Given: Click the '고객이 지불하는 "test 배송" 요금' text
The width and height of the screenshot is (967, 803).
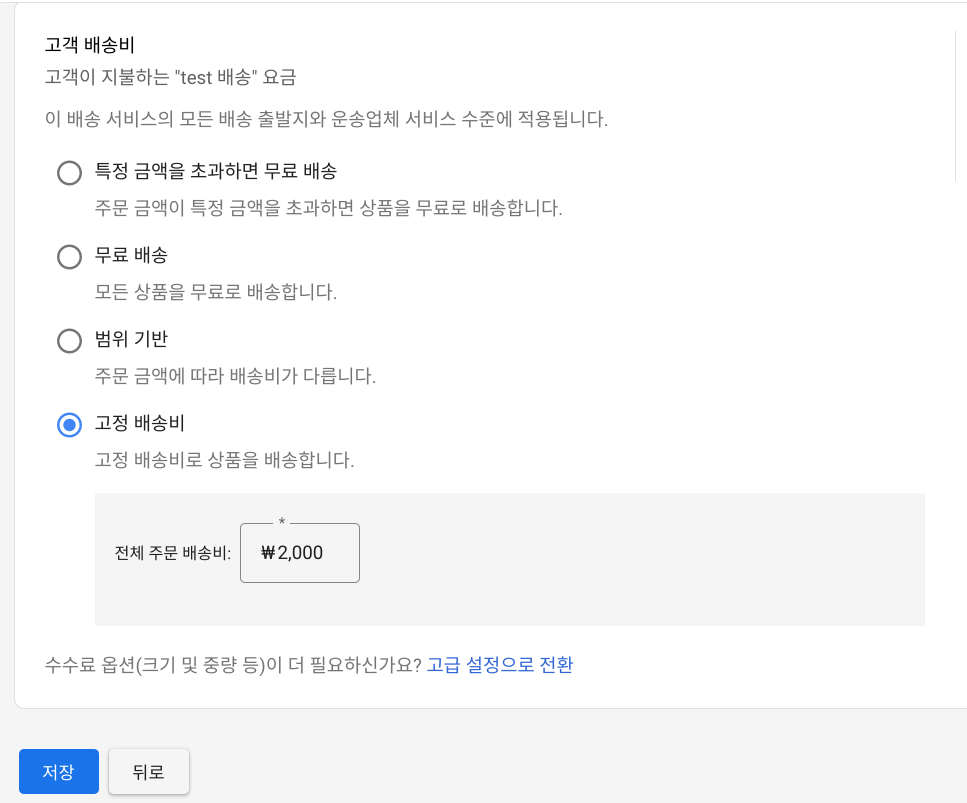Looking at the screenshot, I should [170, 77].
